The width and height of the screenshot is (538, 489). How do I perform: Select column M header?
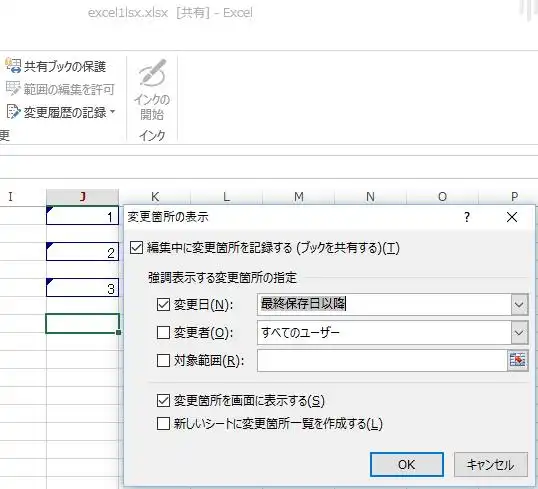pos(299,197)
